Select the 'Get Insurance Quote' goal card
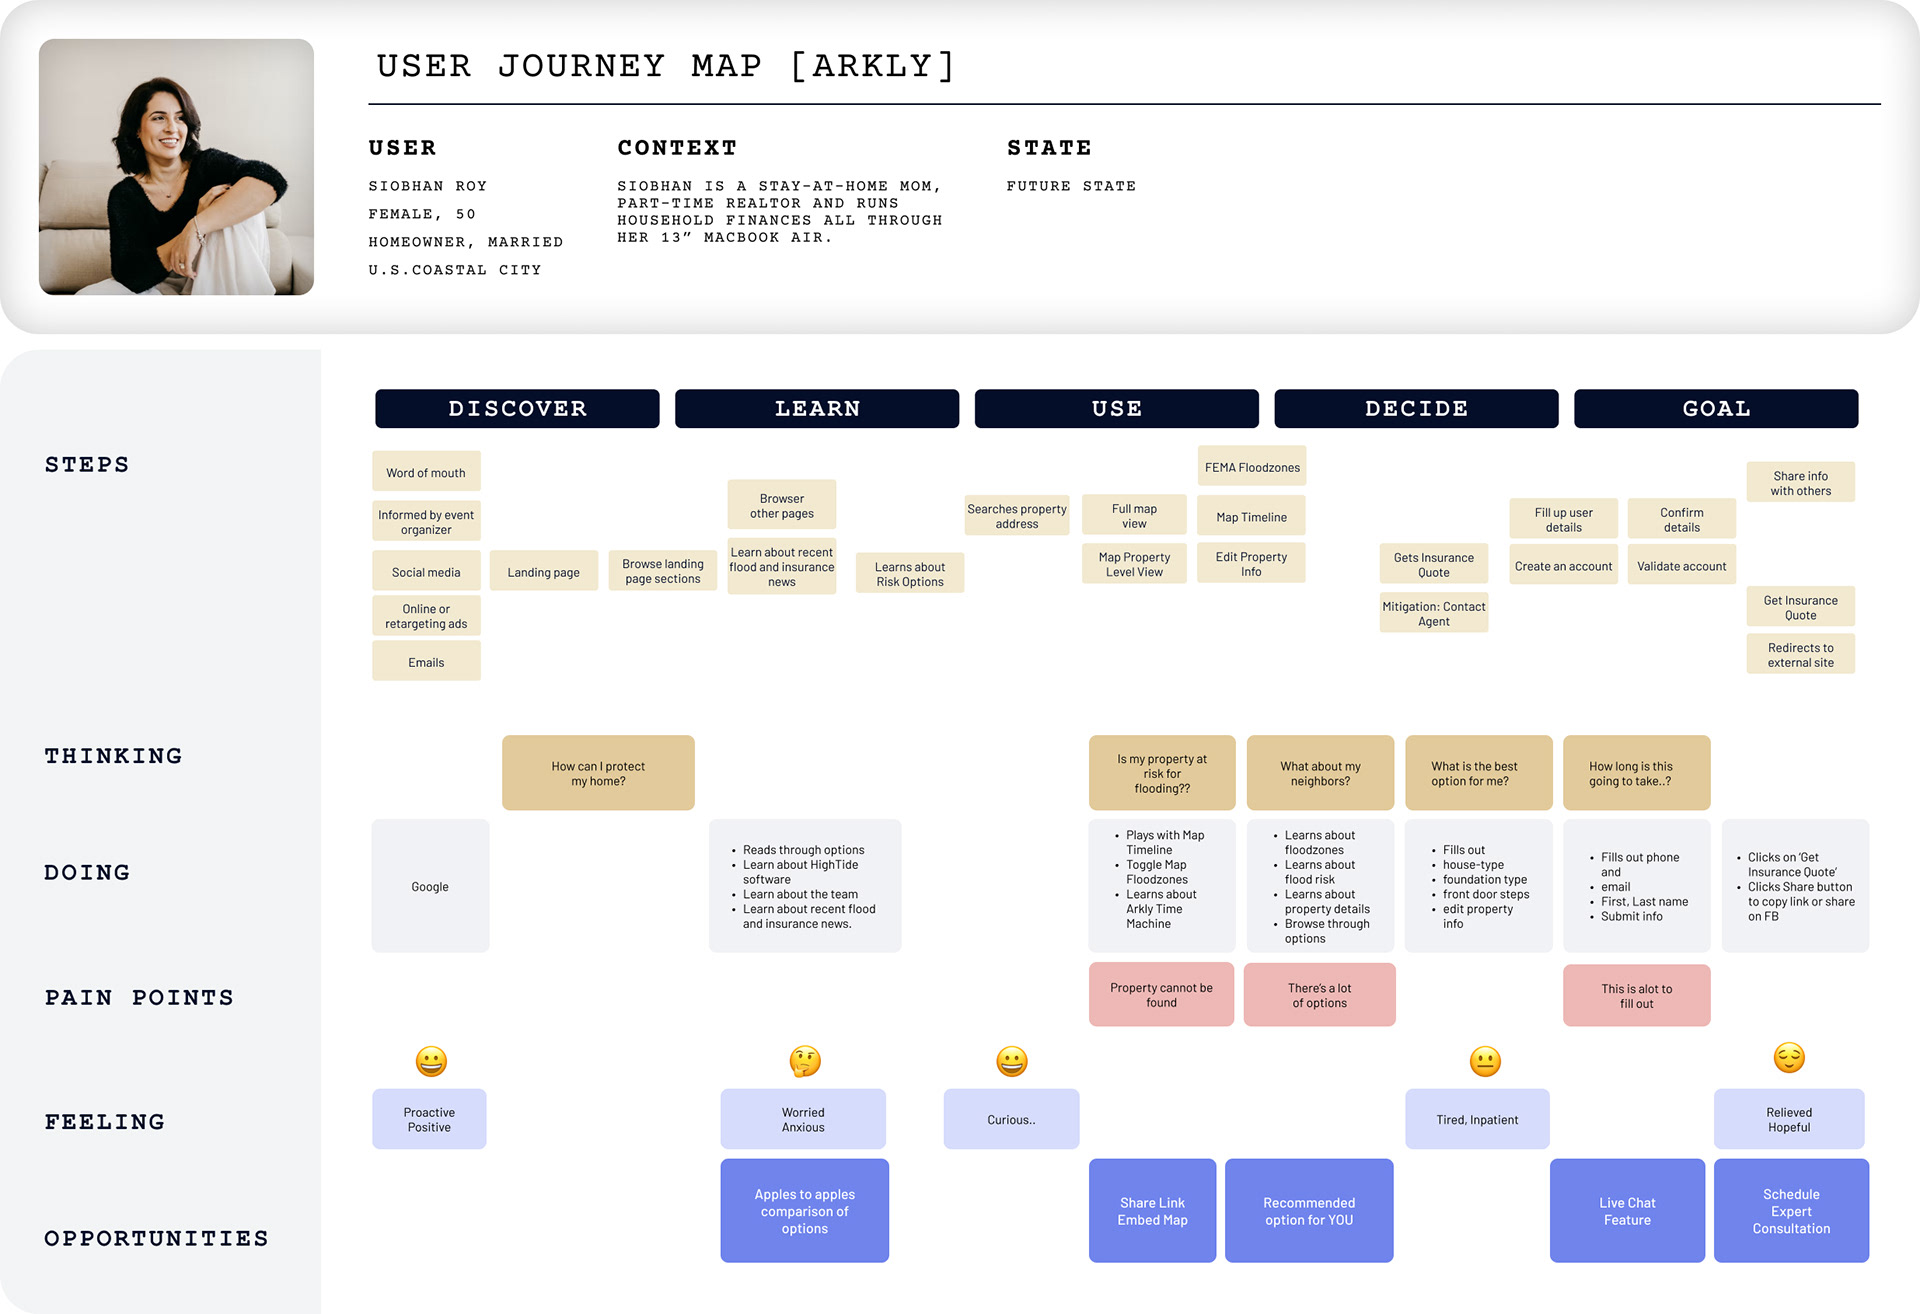Viewport: 1920px width, 1314px height. point(1800,607)
